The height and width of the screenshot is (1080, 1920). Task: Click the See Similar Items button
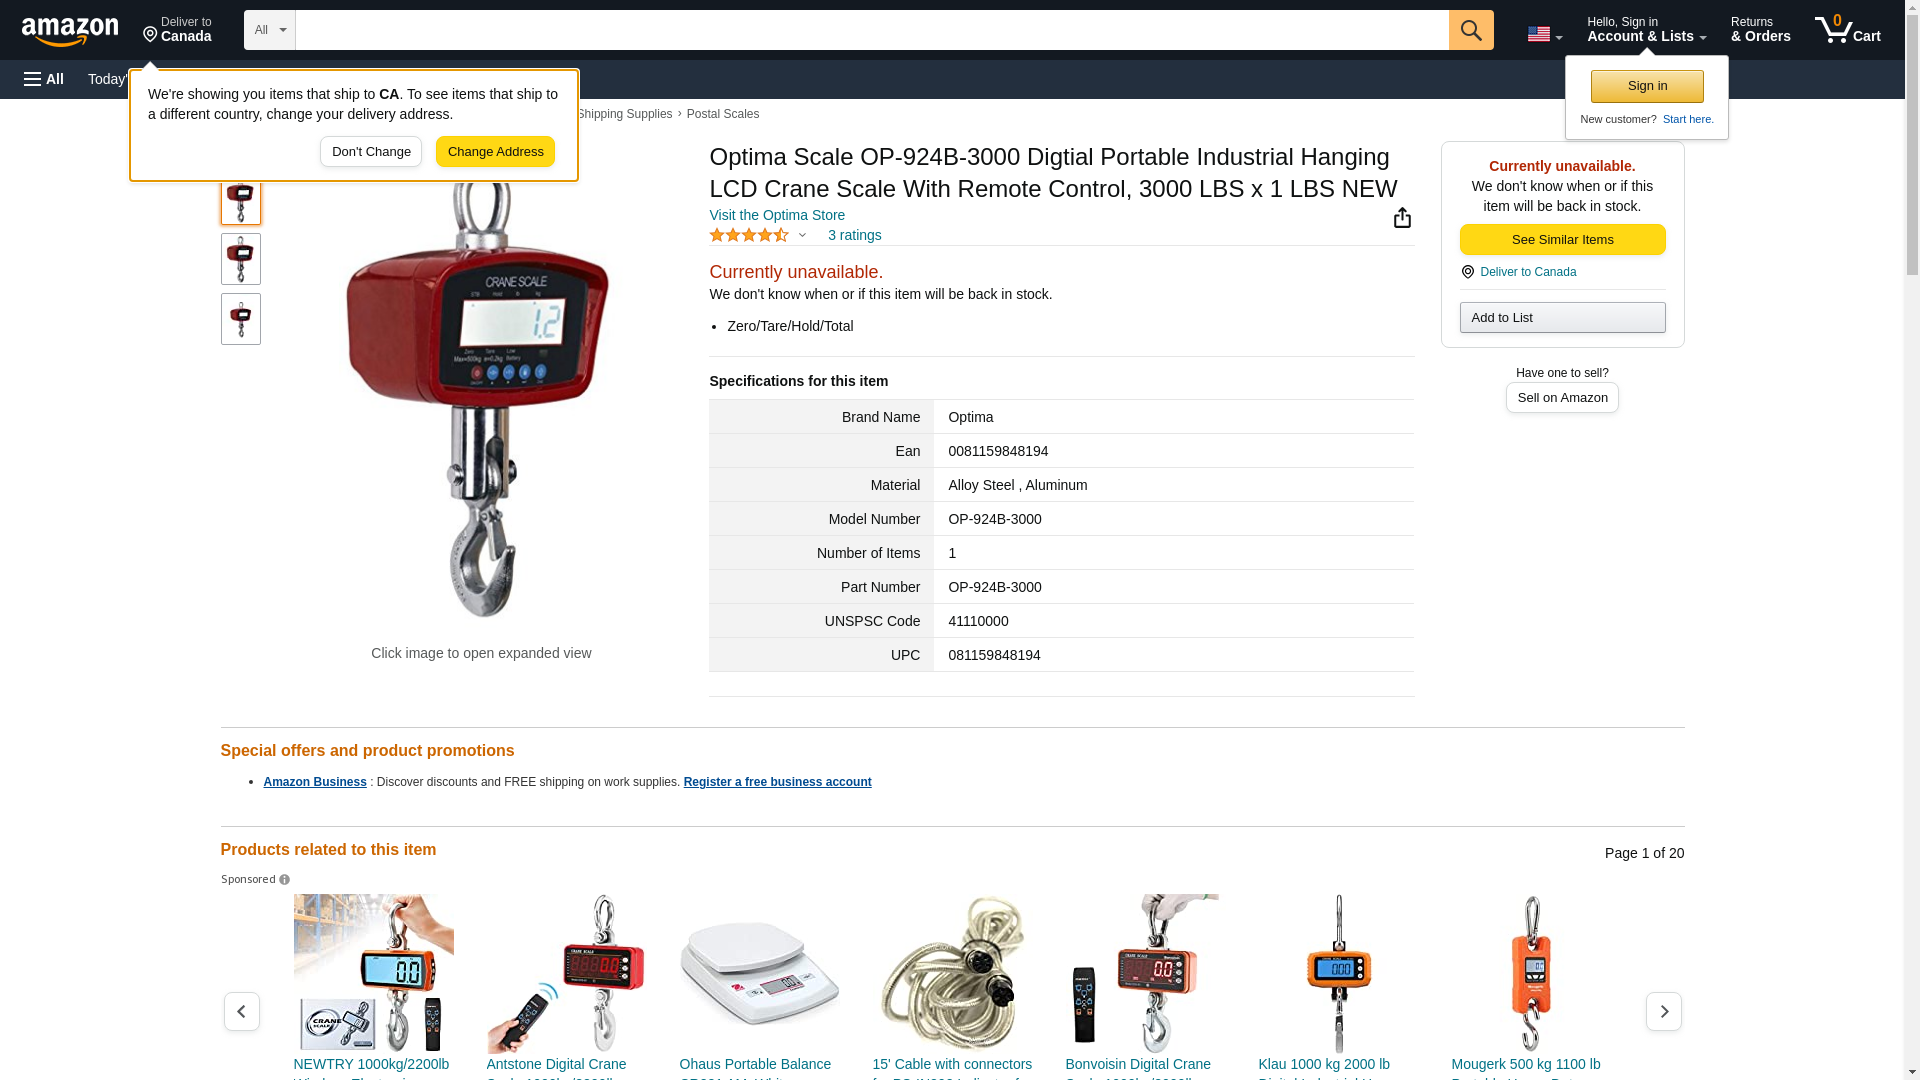coord(1562,240)
